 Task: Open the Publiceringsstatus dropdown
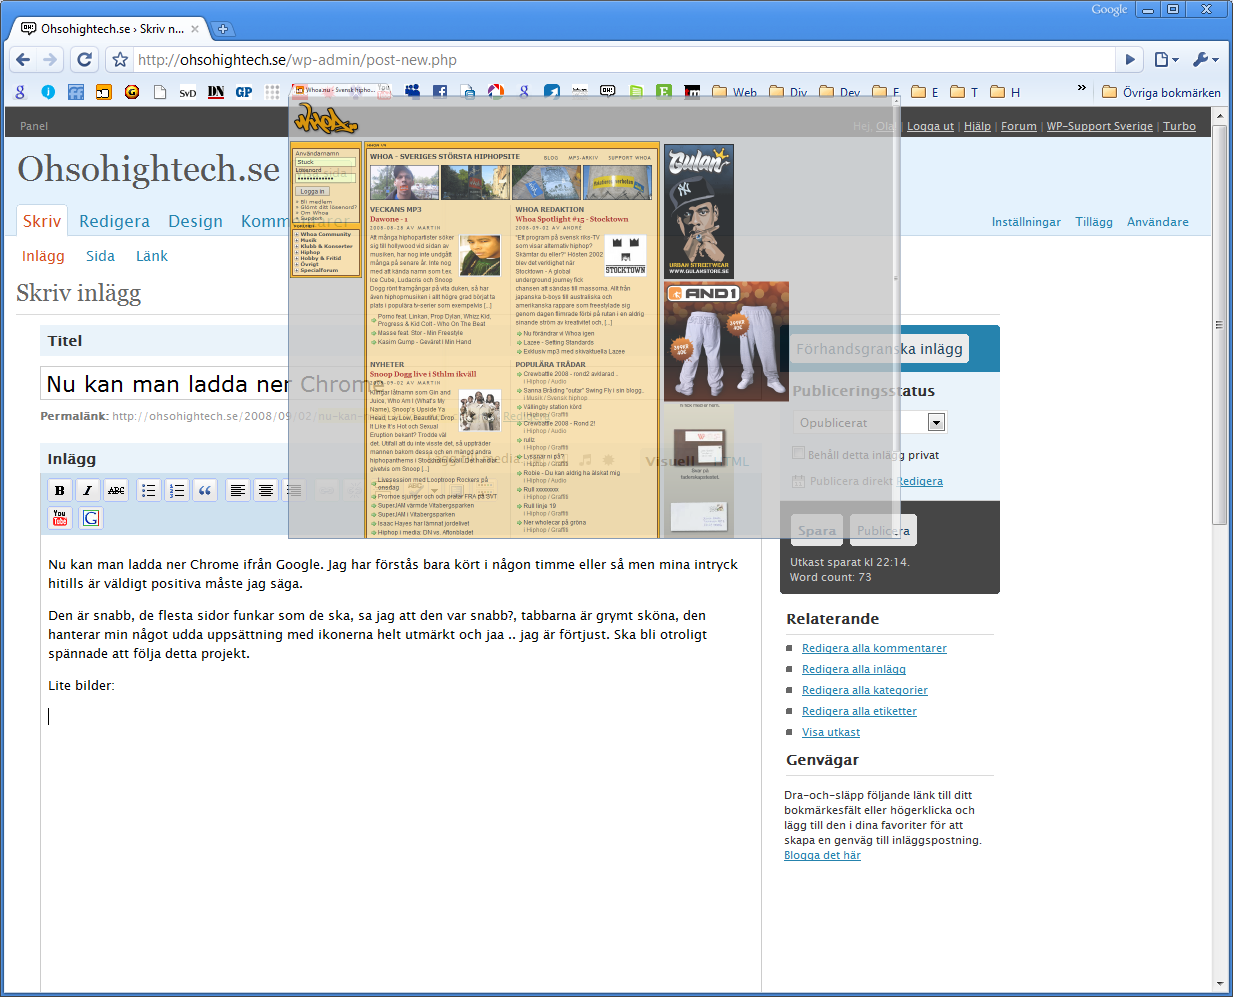869,423
